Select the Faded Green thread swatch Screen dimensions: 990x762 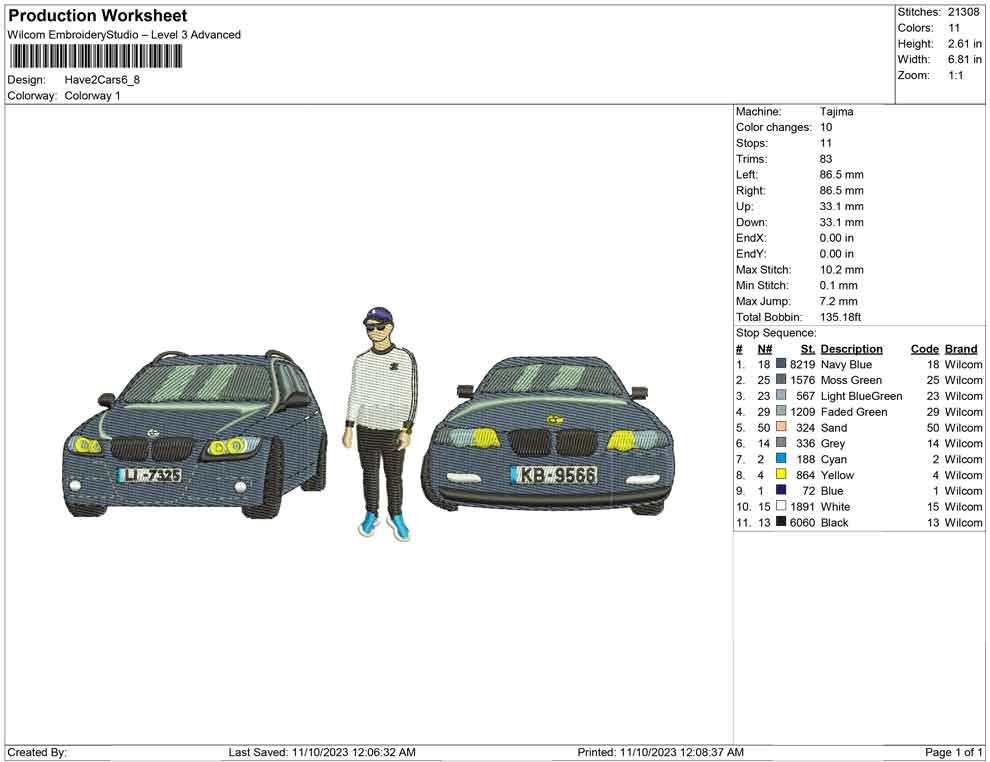tap(781, 411)
